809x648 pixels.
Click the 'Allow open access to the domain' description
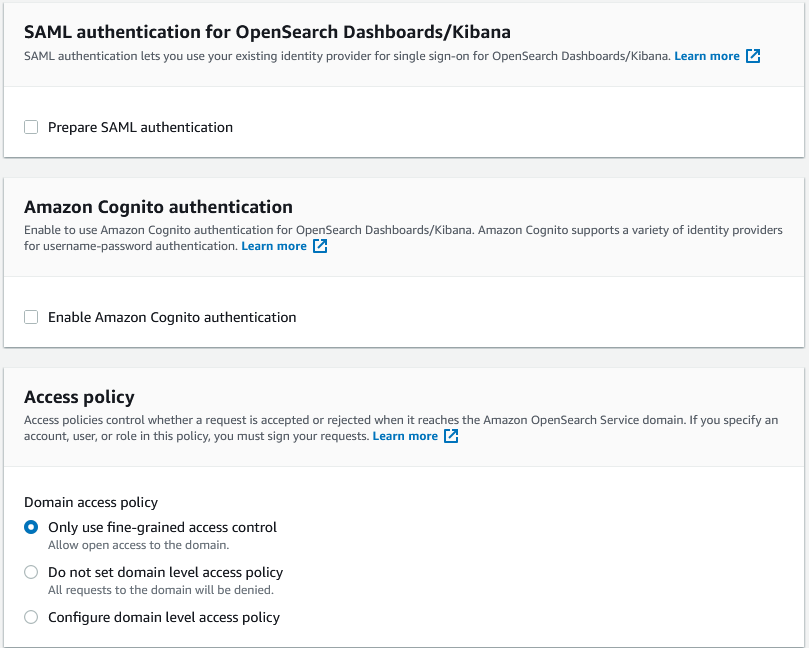[139, 545]
